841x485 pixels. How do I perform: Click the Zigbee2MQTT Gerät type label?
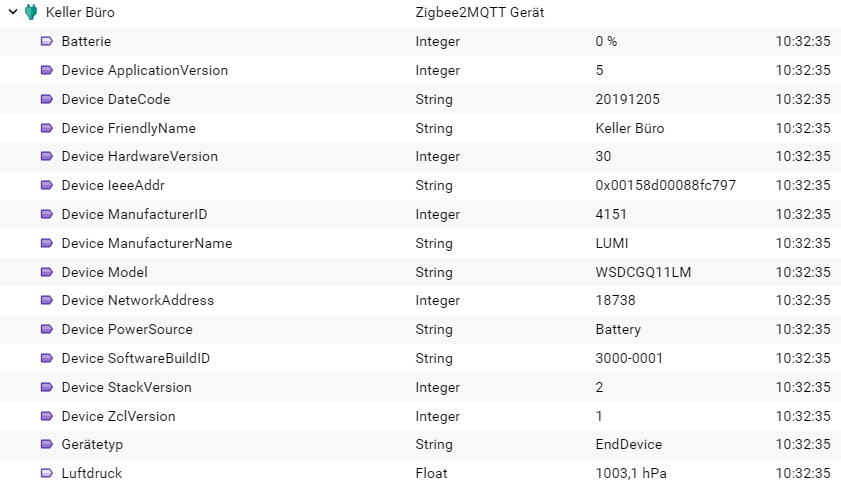(x=479, y=12)
